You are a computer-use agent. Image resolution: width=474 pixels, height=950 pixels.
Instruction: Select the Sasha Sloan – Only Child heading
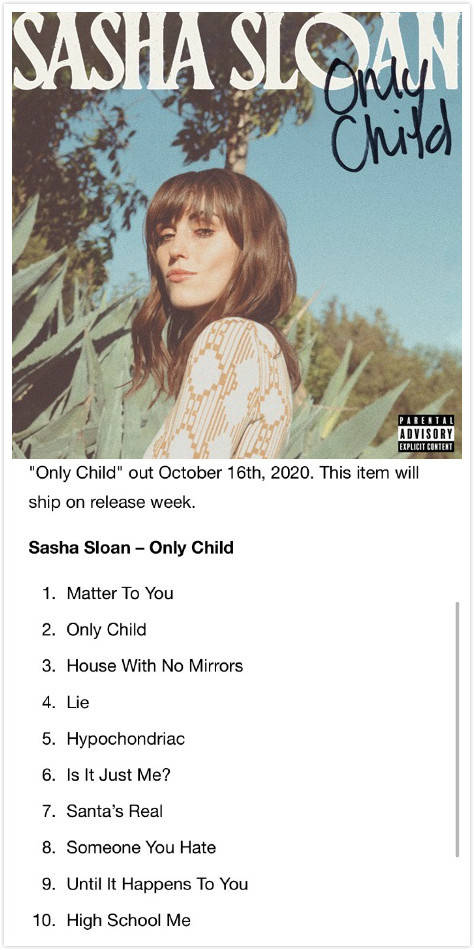point(131,548)
